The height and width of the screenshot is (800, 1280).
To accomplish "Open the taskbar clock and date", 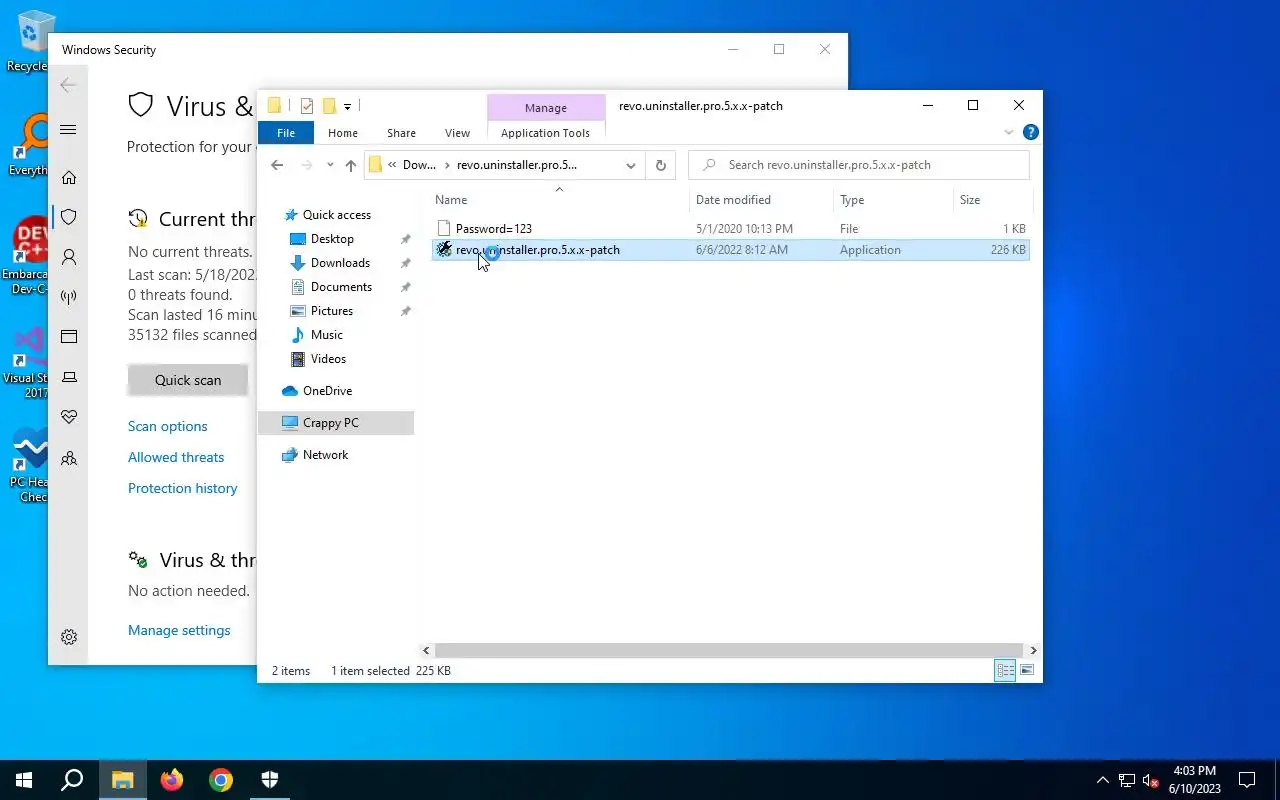I will point(1194,780).
